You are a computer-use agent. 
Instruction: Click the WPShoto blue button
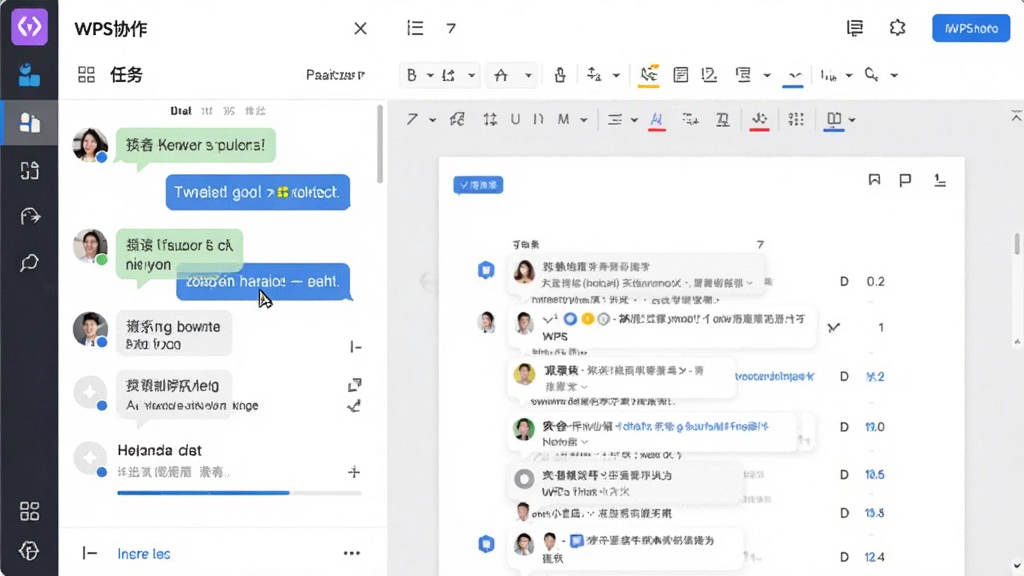pyautogui.click(x=971, y=28)
